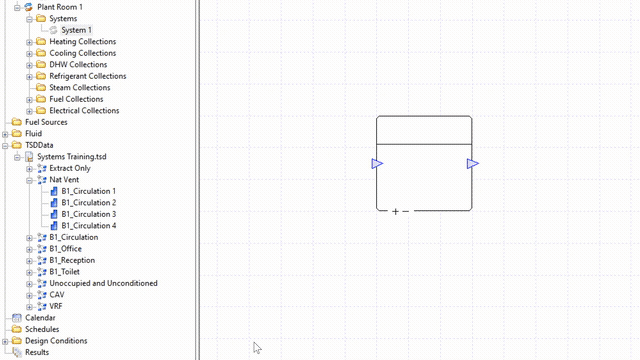
Task: Click the B1_Office group icon
Action: (42, 249)
